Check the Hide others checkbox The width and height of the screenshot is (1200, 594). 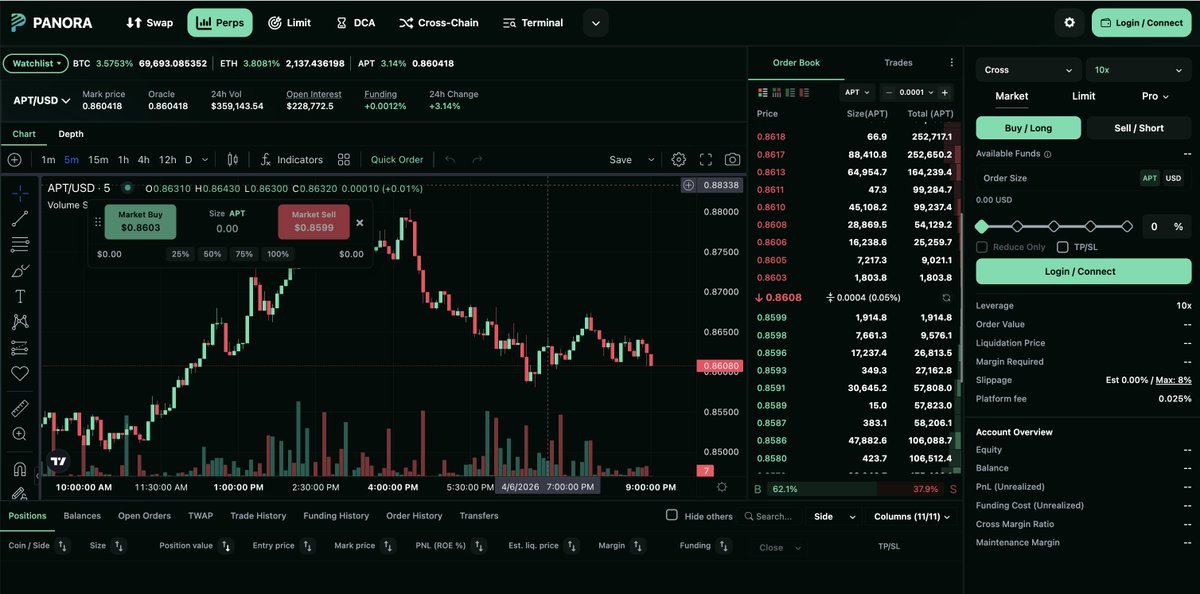point(672,515)
